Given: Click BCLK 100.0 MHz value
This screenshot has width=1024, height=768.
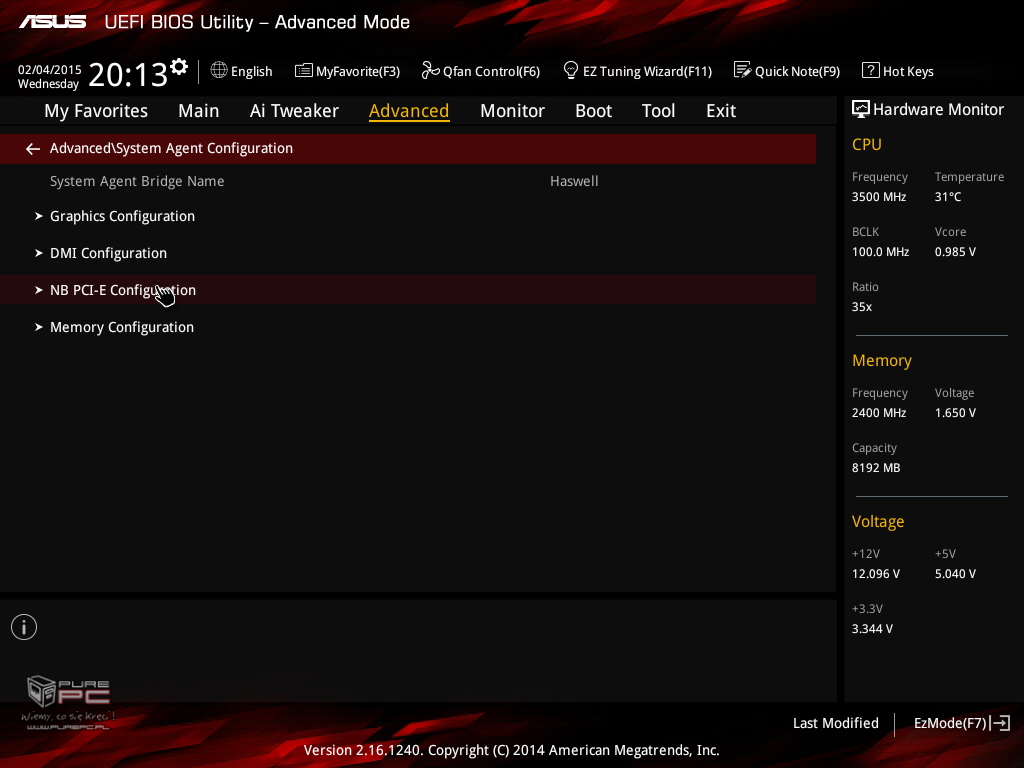Looking at the screenshot, I should tap(880, 251).
